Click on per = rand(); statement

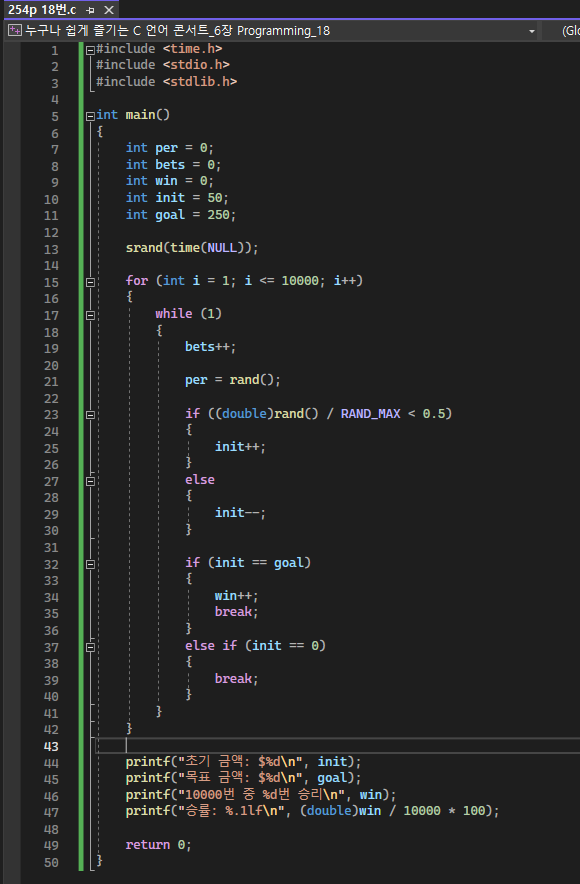232,380
